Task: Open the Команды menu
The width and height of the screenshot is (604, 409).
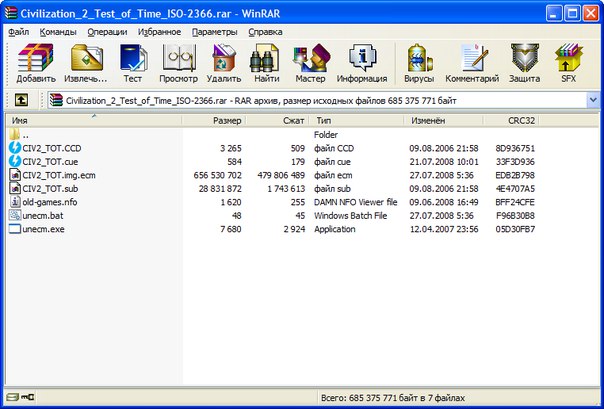Action: (x=58, y=32)
